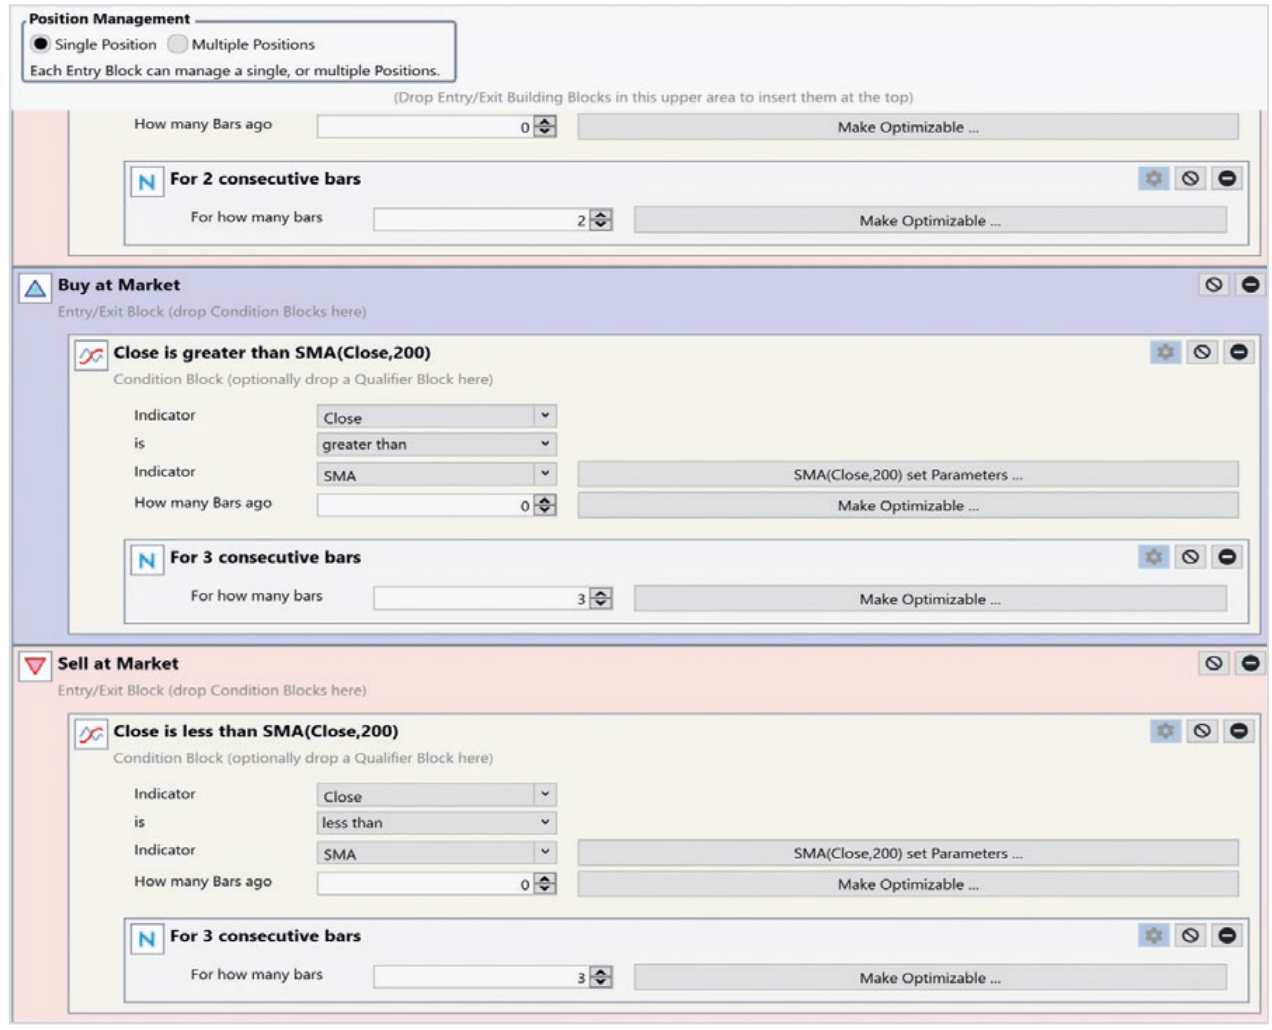Select Multiple Positions radio button
1272x1030 pixels.
tap(177, 44)
